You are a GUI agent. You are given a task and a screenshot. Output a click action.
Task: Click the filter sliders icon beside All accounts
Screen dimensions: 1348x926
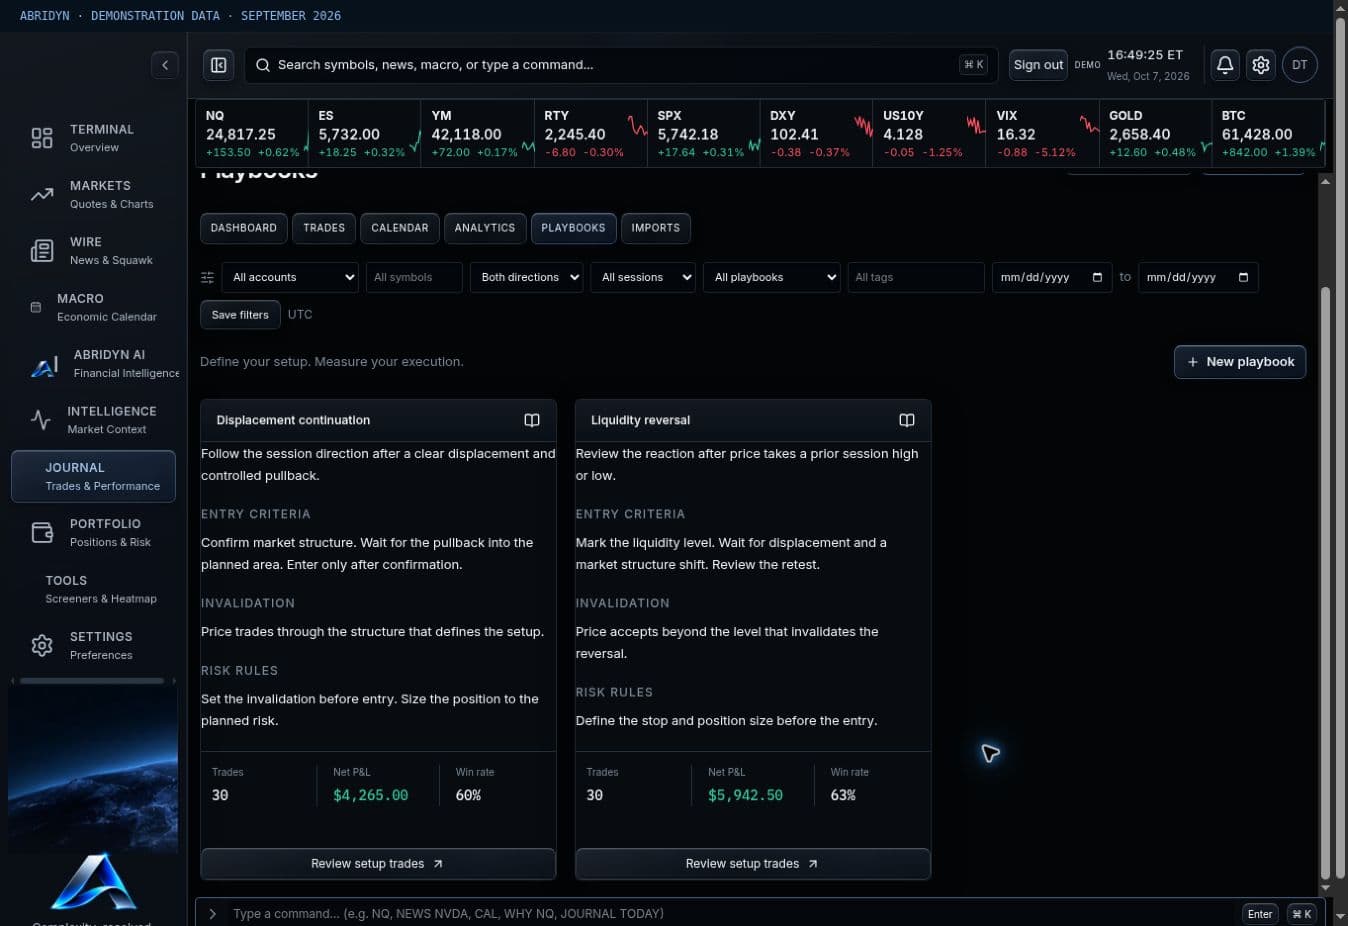coord(207,278)
